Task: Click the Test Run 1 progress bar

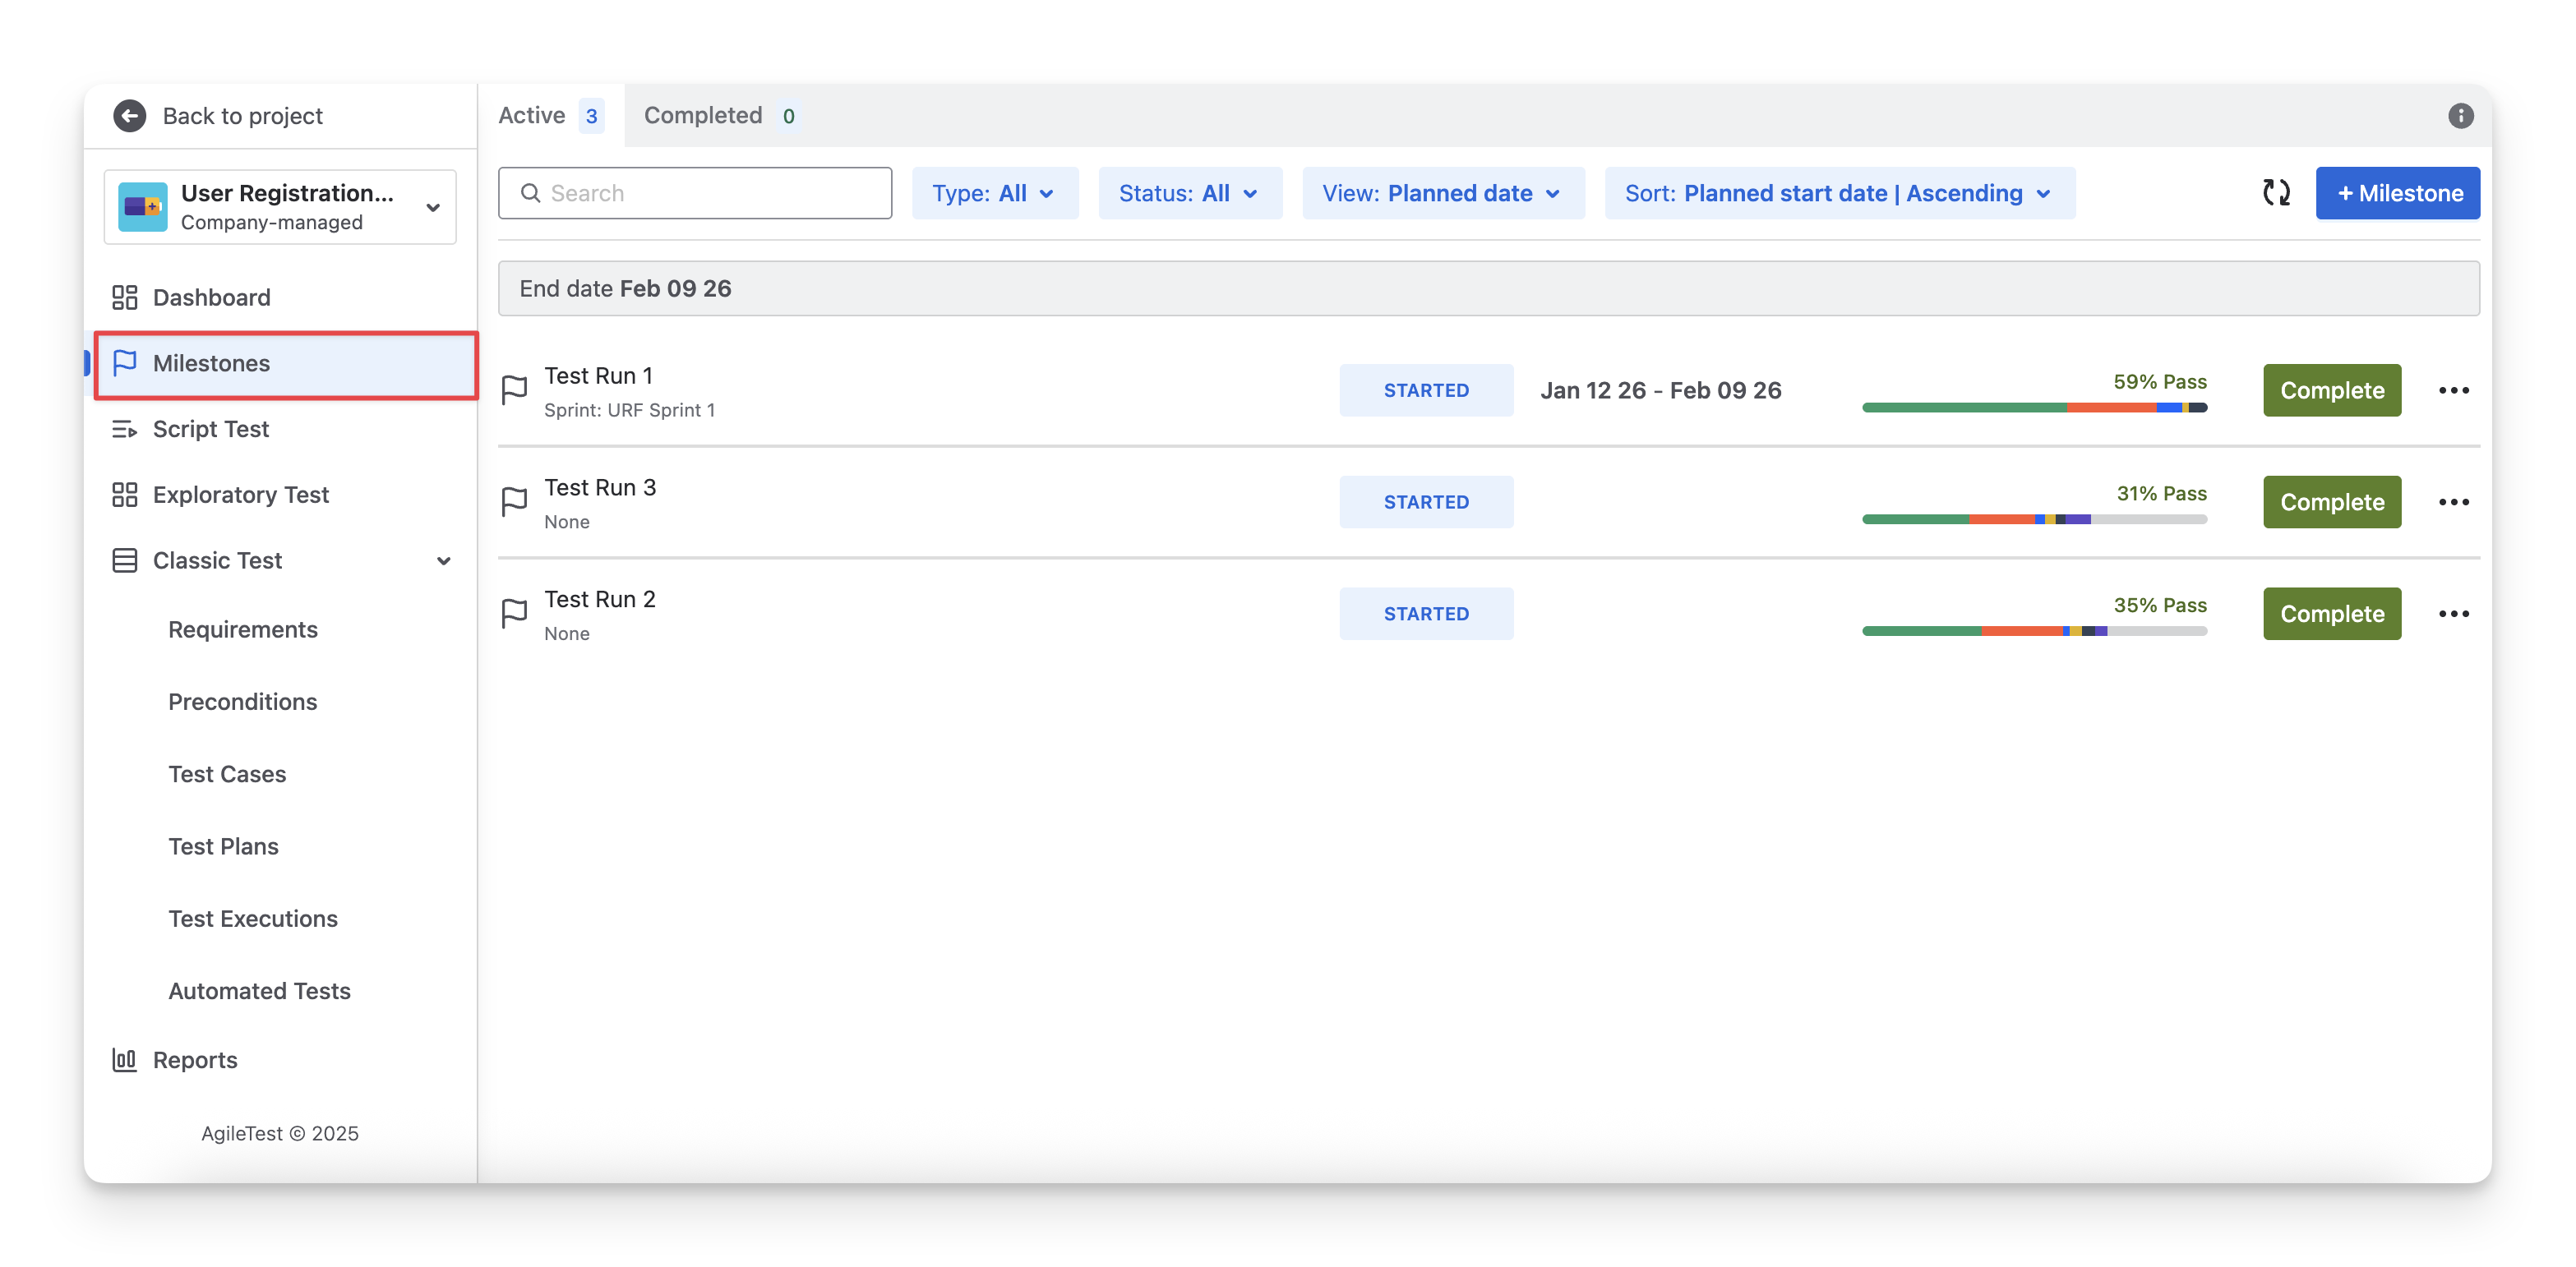Action: (2033, 408)
